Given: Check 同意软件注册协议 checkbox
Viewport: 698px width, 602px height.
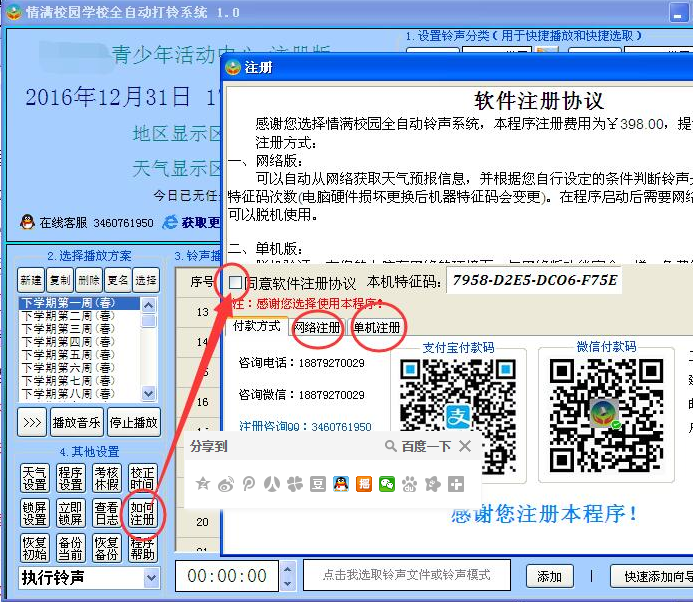Looking at the screenshot, I should pyautogui.click(x=235, y=282).
